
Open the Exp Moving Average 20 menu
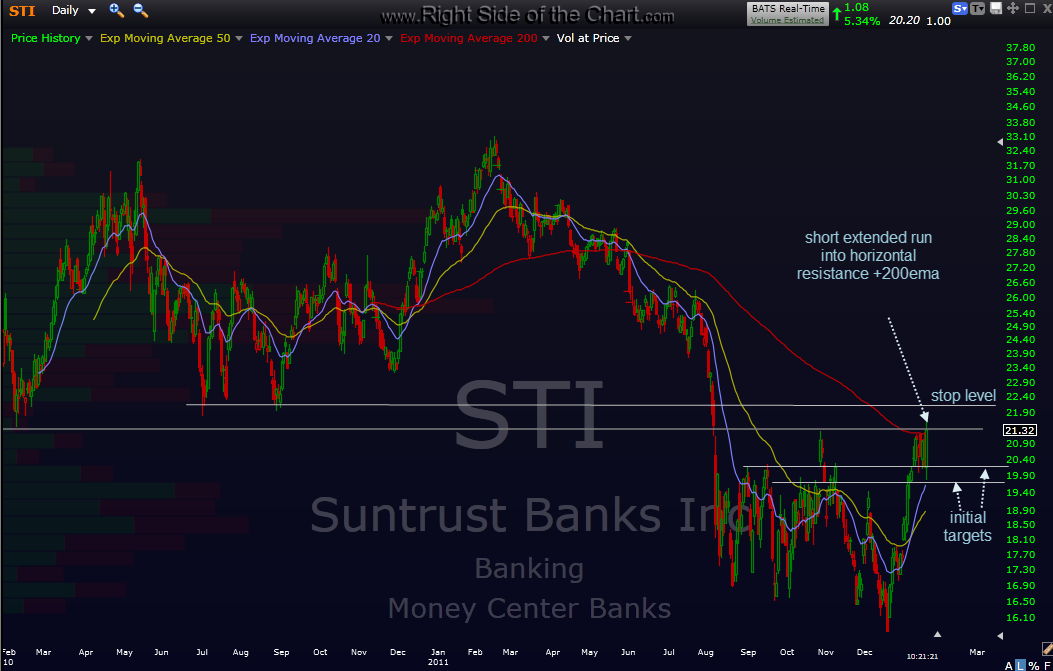tap(321, 38)
